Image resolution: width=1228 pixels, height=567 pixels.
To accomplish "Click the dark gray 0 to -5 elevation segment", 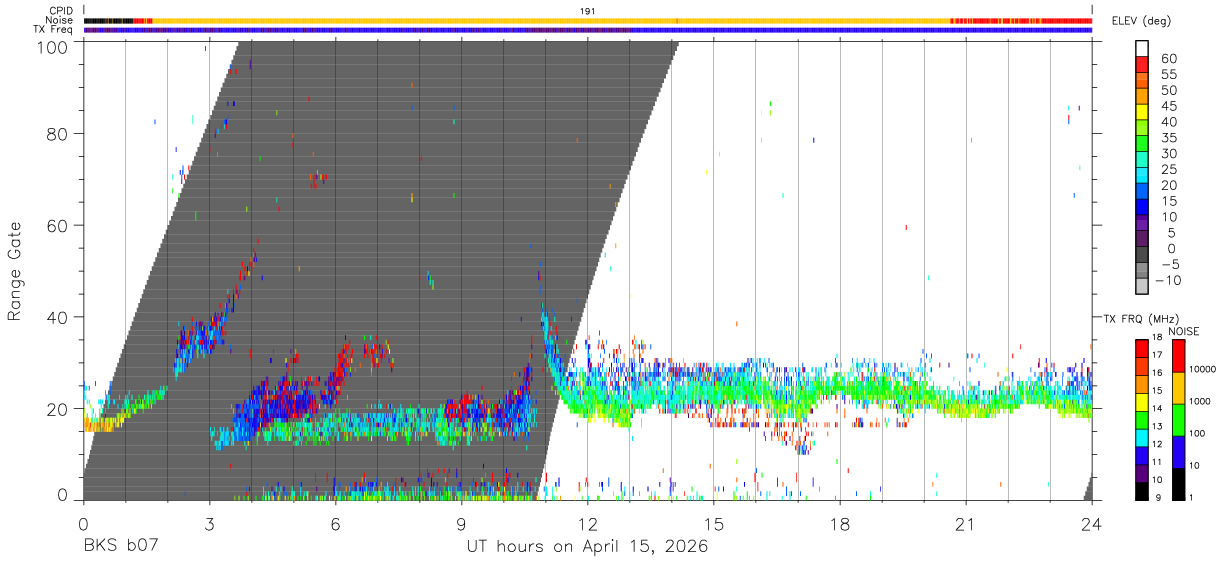I will (1142, 256).
